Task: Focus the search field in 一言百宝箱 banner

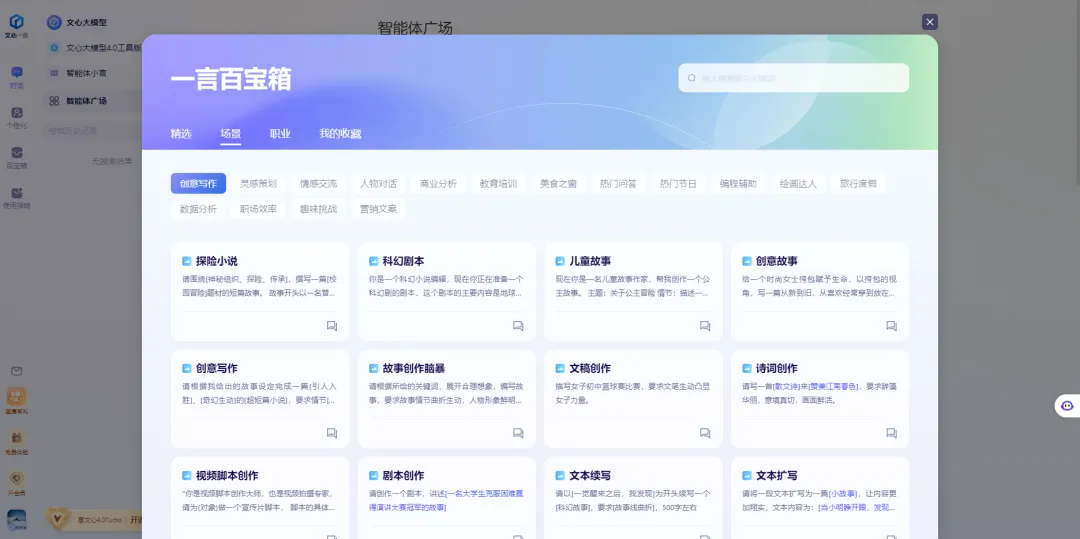Action: click(793, 78)
